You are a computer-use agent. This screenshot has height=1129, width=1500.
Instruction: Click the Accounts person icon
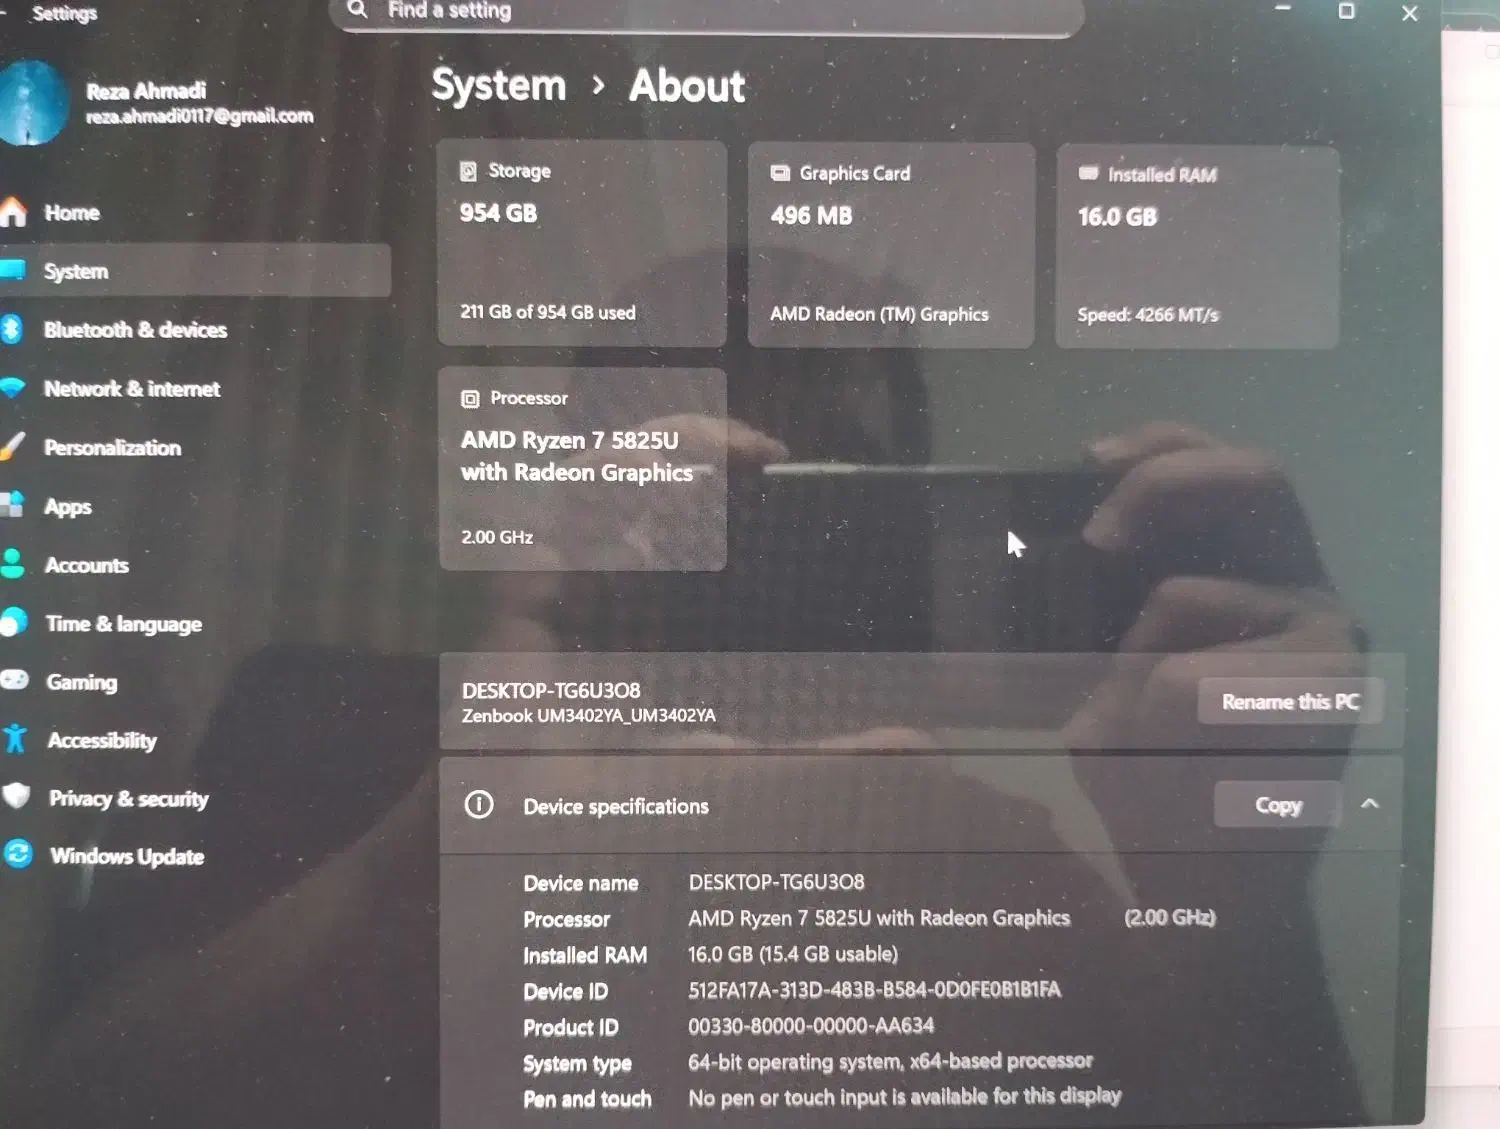pos(15,564)
